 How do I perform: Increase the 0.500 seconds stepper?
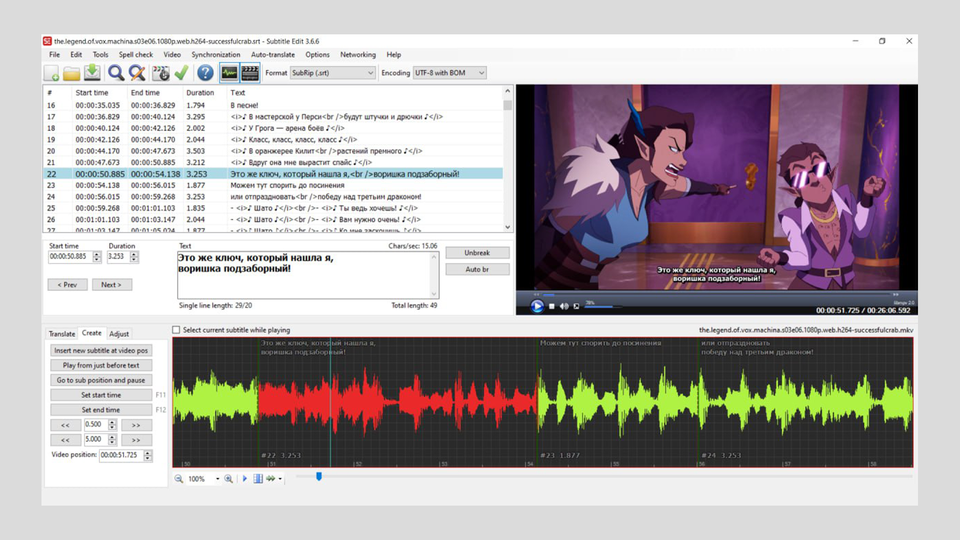[x=112, y=422]
